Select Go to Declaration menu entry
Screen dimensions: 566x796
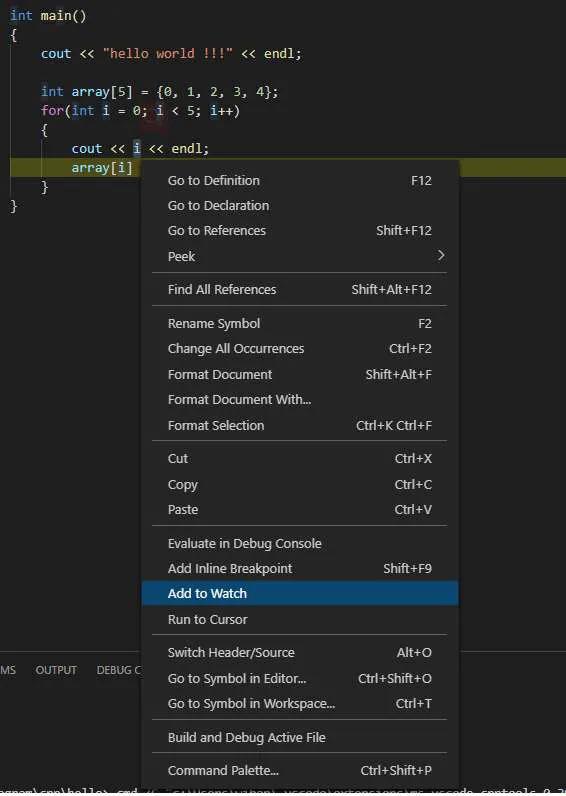click(x=299, y=206)
